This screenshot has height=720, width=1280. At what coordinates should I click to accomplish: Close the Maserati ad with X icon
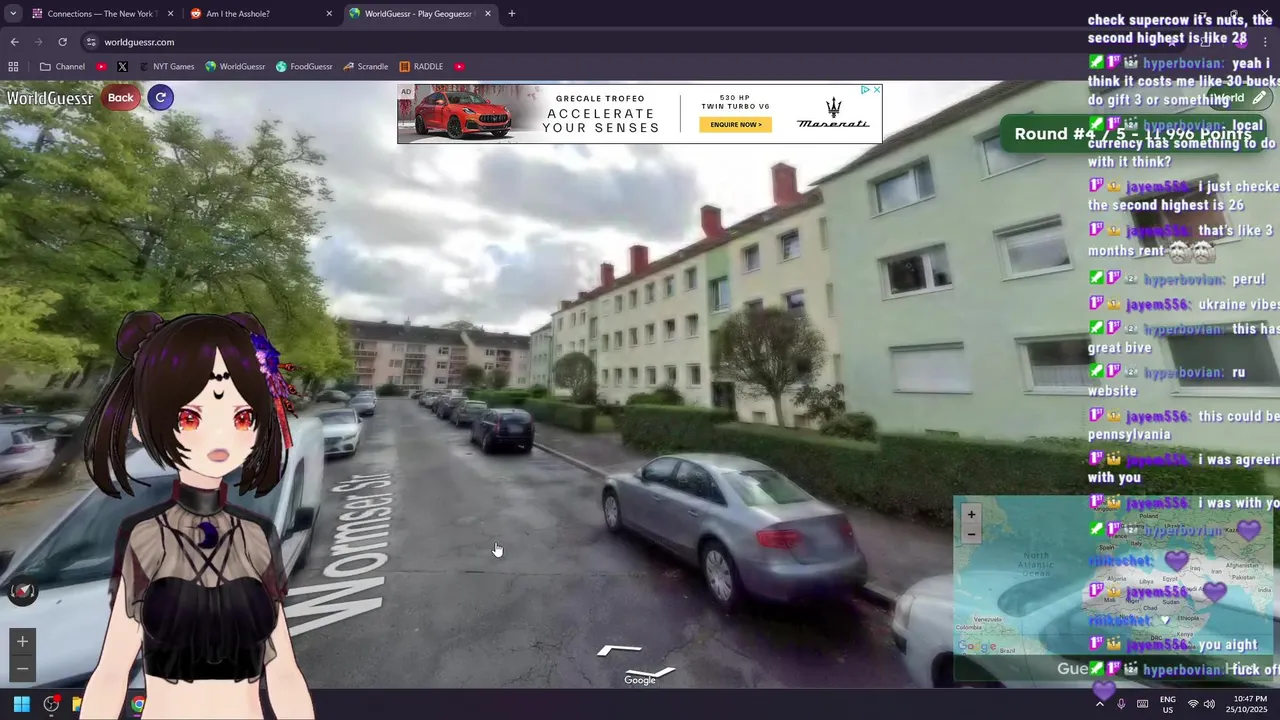tap(877, 90)
